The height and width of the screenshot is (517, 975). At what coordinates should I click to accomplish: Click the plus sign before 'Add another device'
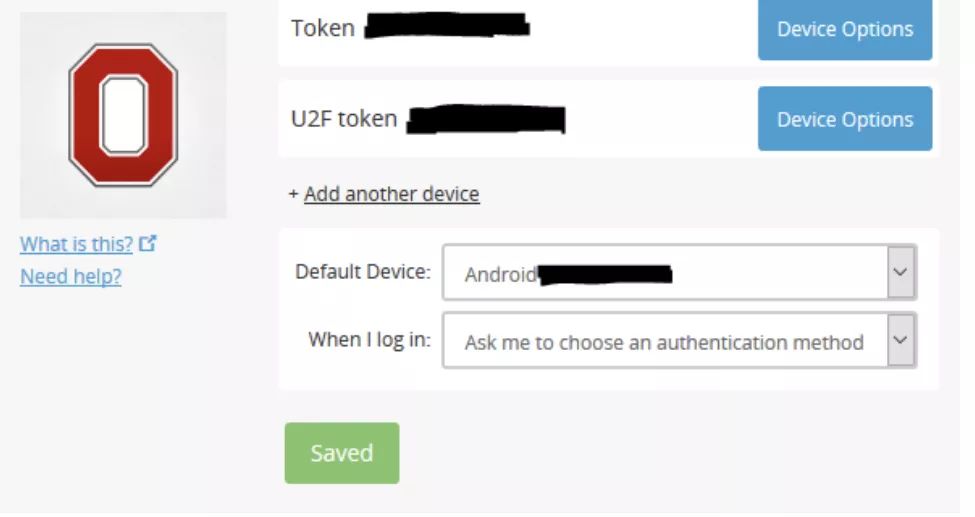tap(293, 194)
